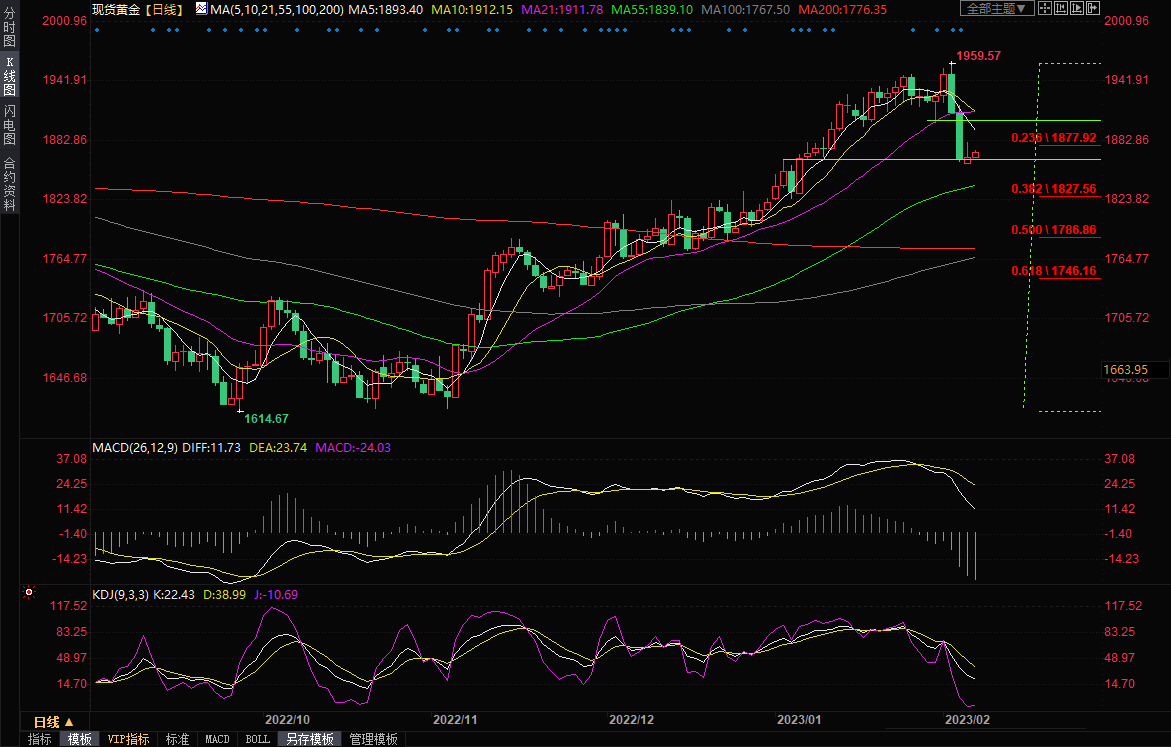
Task: Open the 合约资料 side tab
Action: (9, 184)
